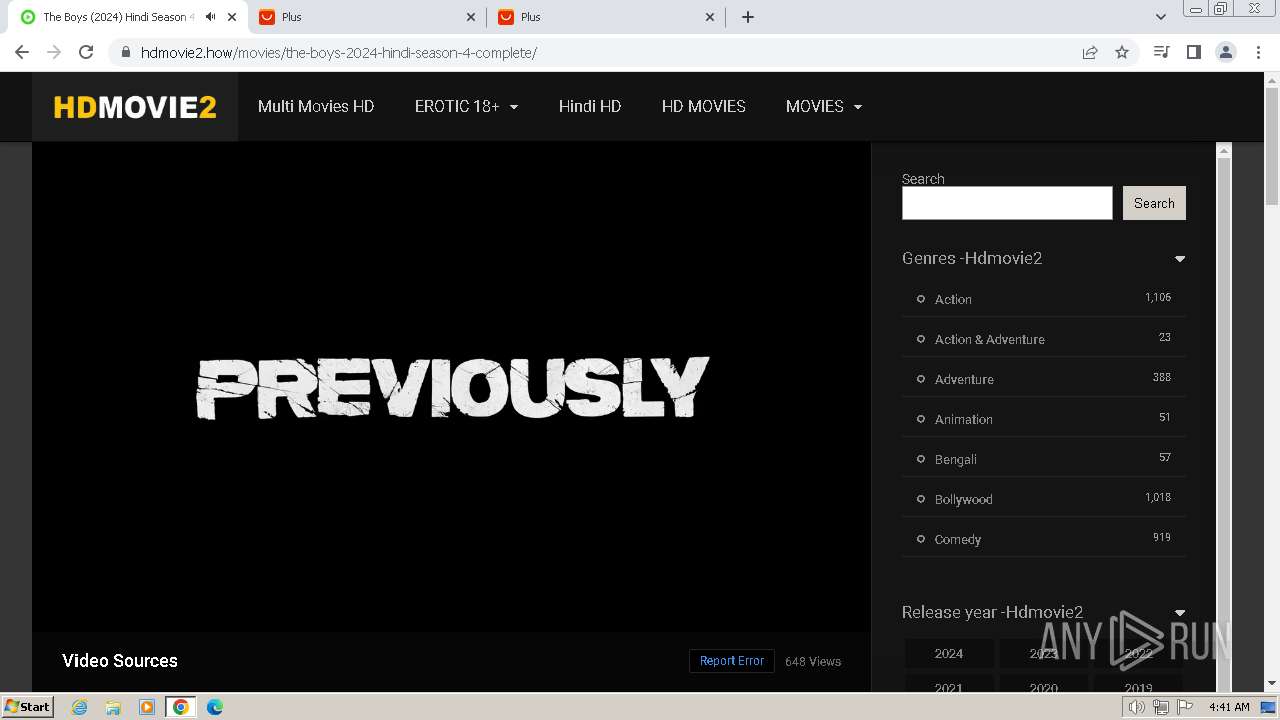Screen dimensions: 1280x720
Task: Open the media control icon in toolbar
Action: tap(1161, 52)
